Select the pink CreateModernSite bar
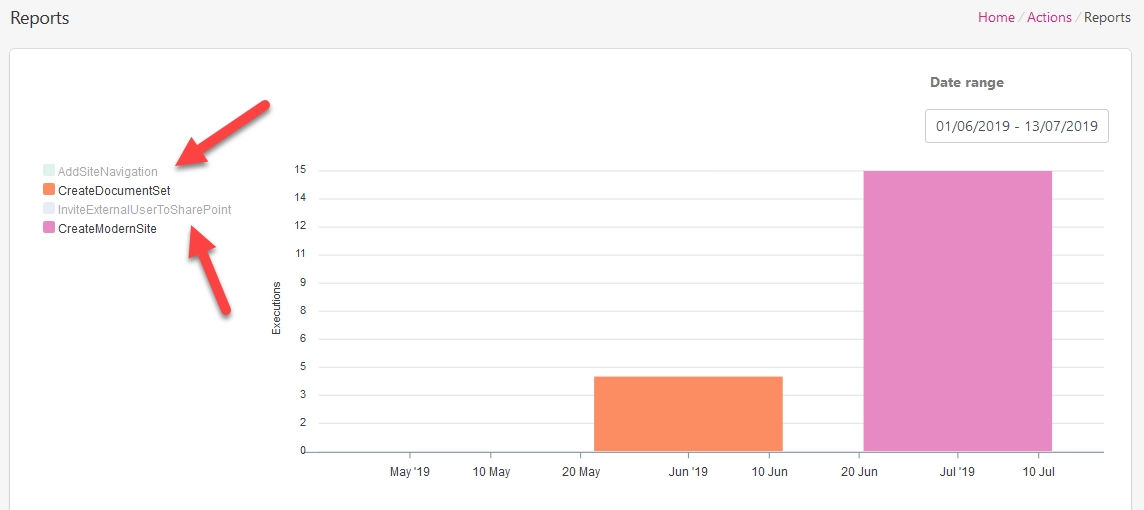1144x510 pixels. point(957,311)
